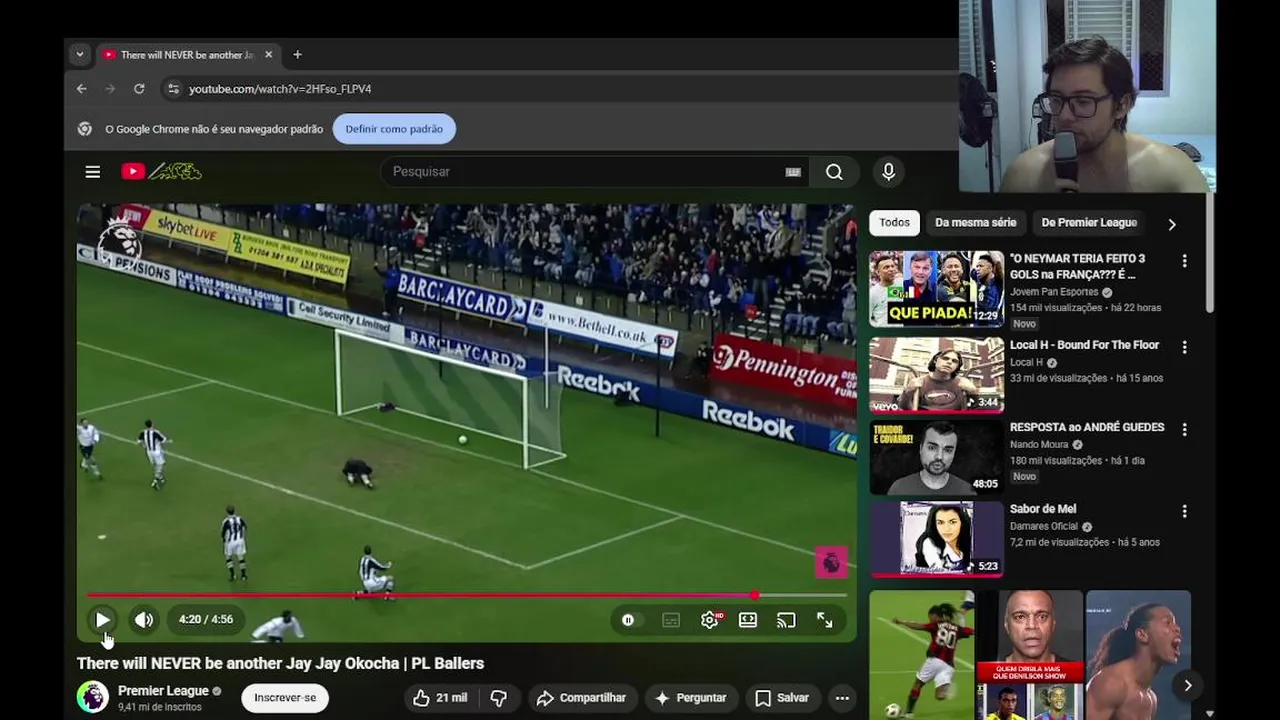The height and width of the screenshot is (720, 1280).
Task: Open video settings gear
Action: pyautogui.click(x=710, y=620)
